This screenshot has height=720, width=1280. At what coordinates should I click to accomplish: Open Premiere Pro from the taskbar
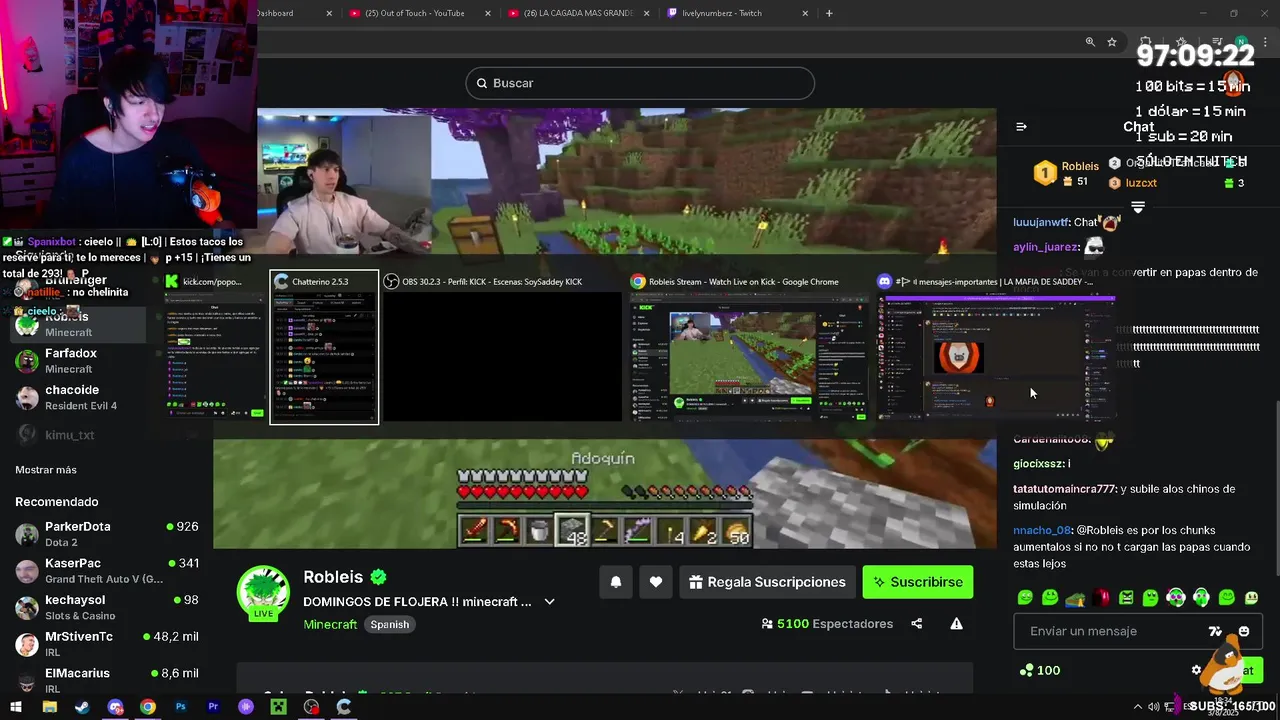pos(213,707)
